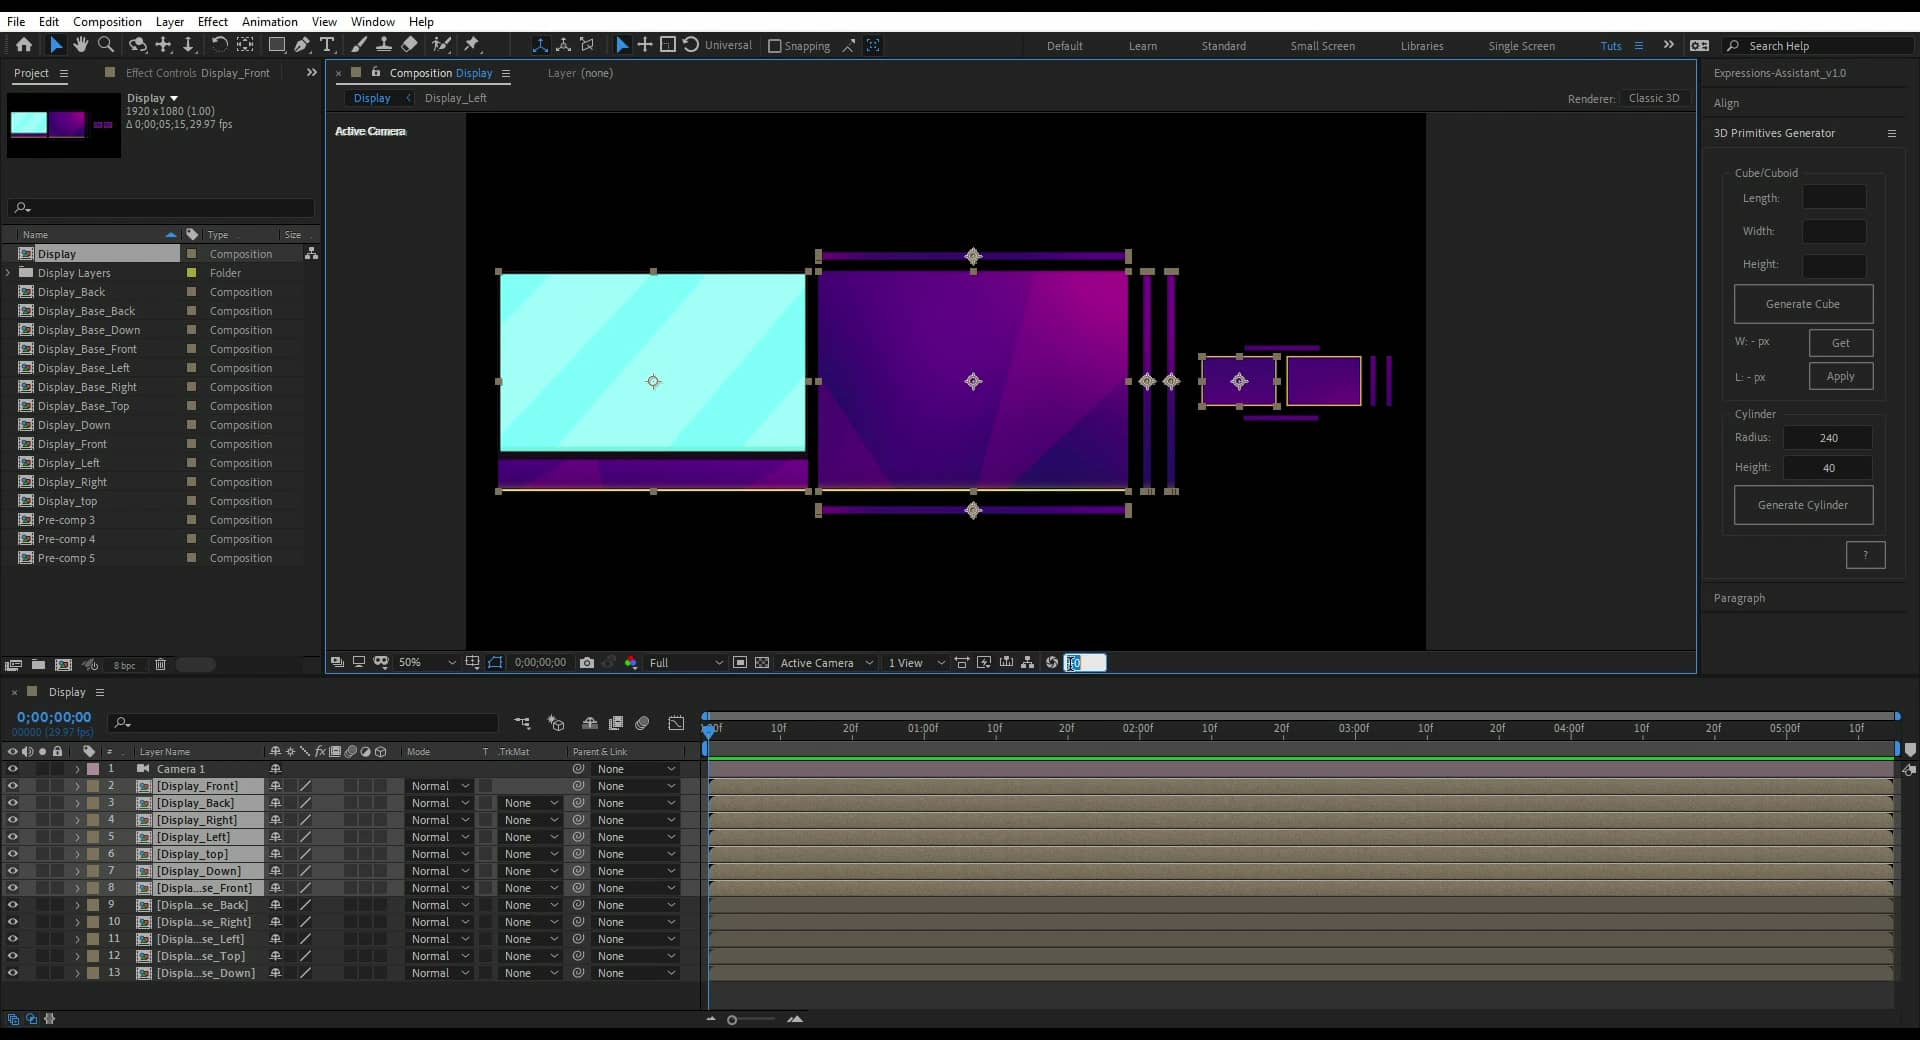Toggle Snapping in the toolbar
This screenshot has height=1040, width=1920.
coord(776,45)
